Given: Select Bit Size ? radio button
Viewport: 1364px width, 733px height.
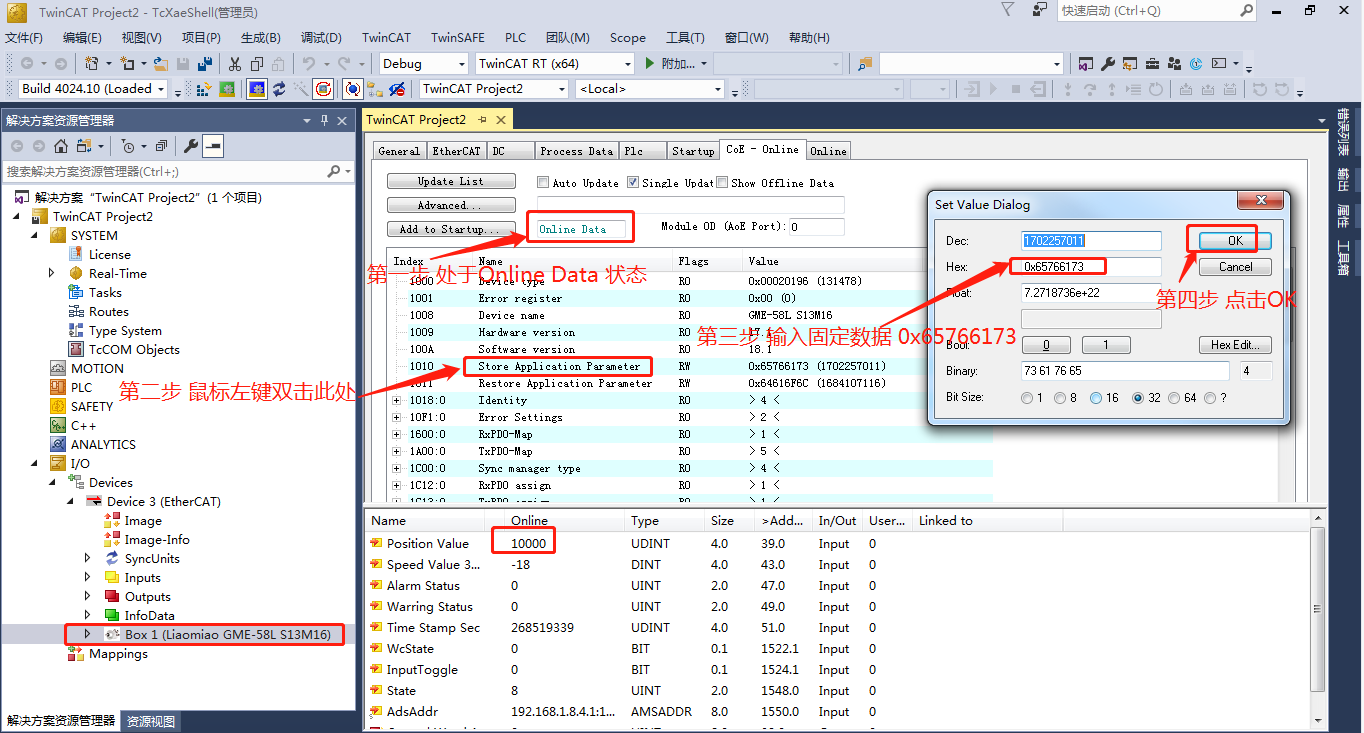Looking at the screenshot, I should (1211, 398).
